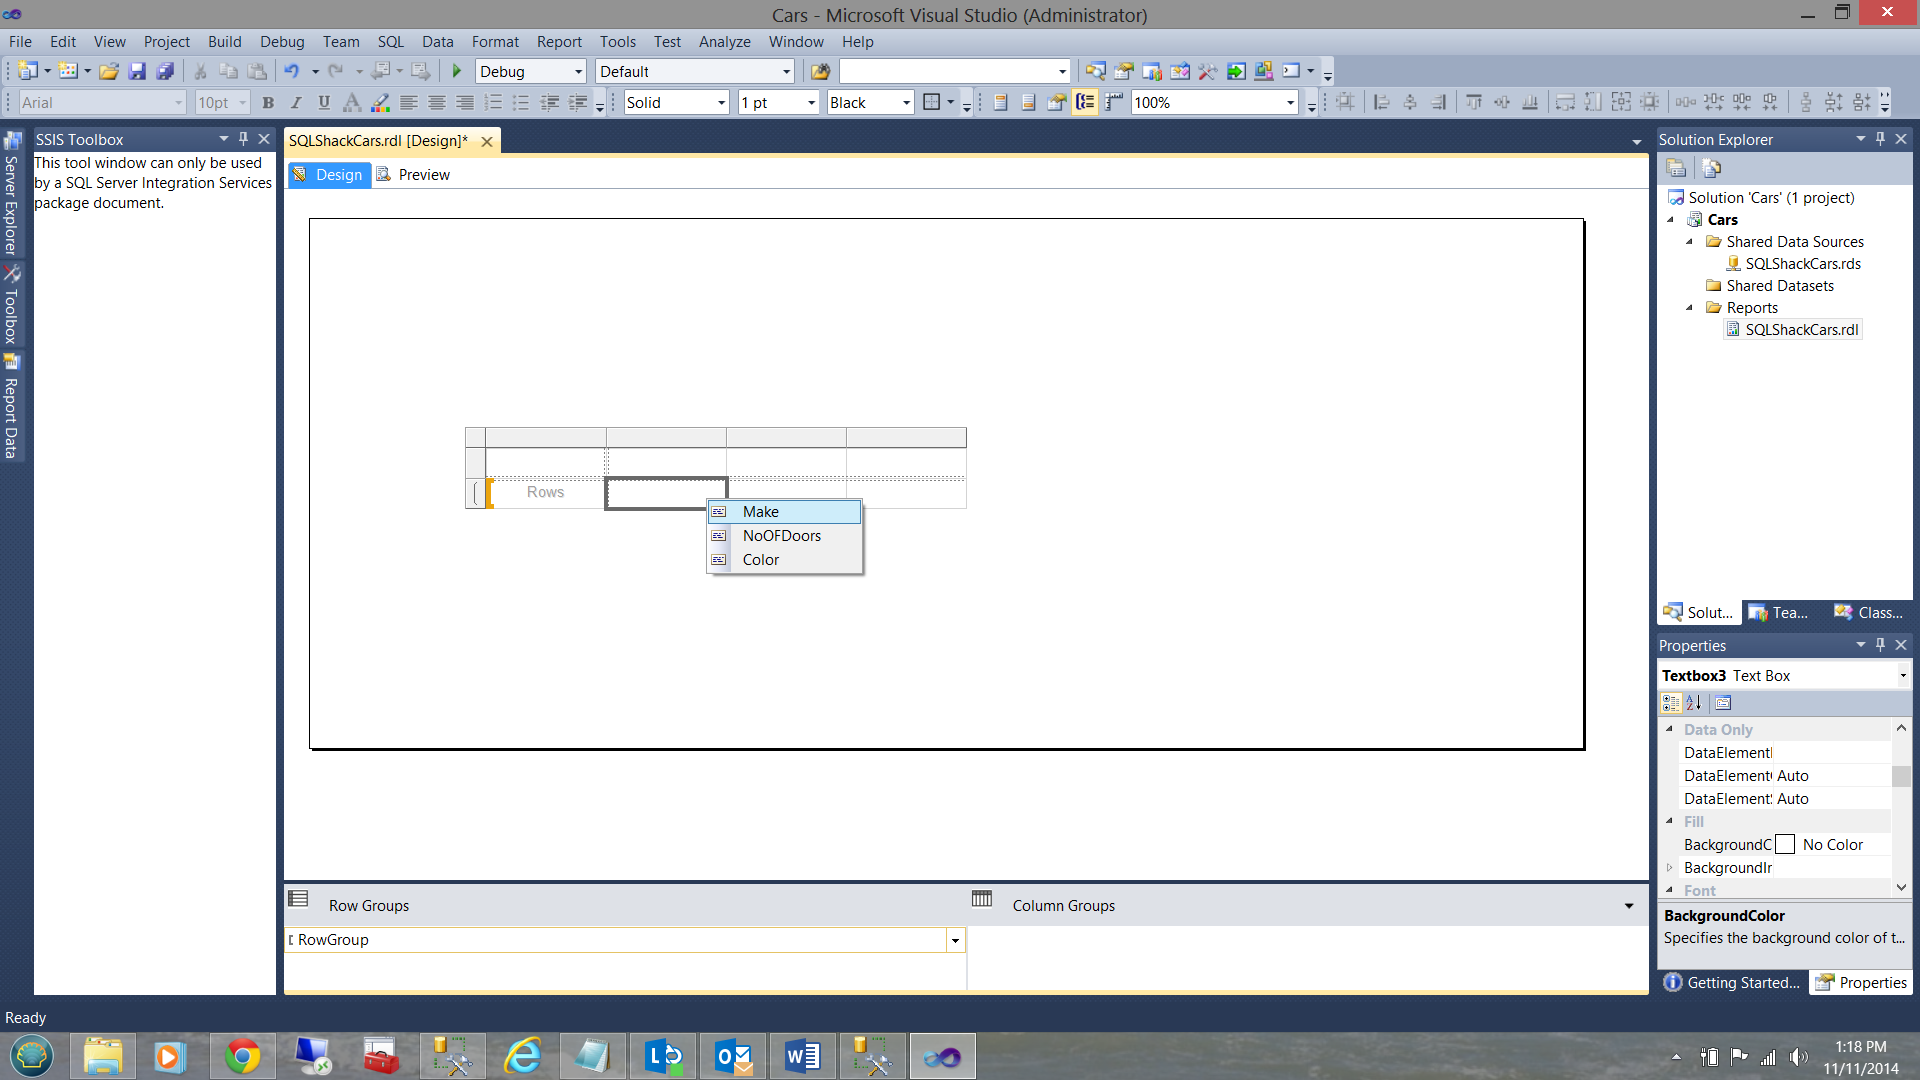Open the zoom 100% dropdown
This screenshot has width=1920, height=1080.
coord(1290,102)
